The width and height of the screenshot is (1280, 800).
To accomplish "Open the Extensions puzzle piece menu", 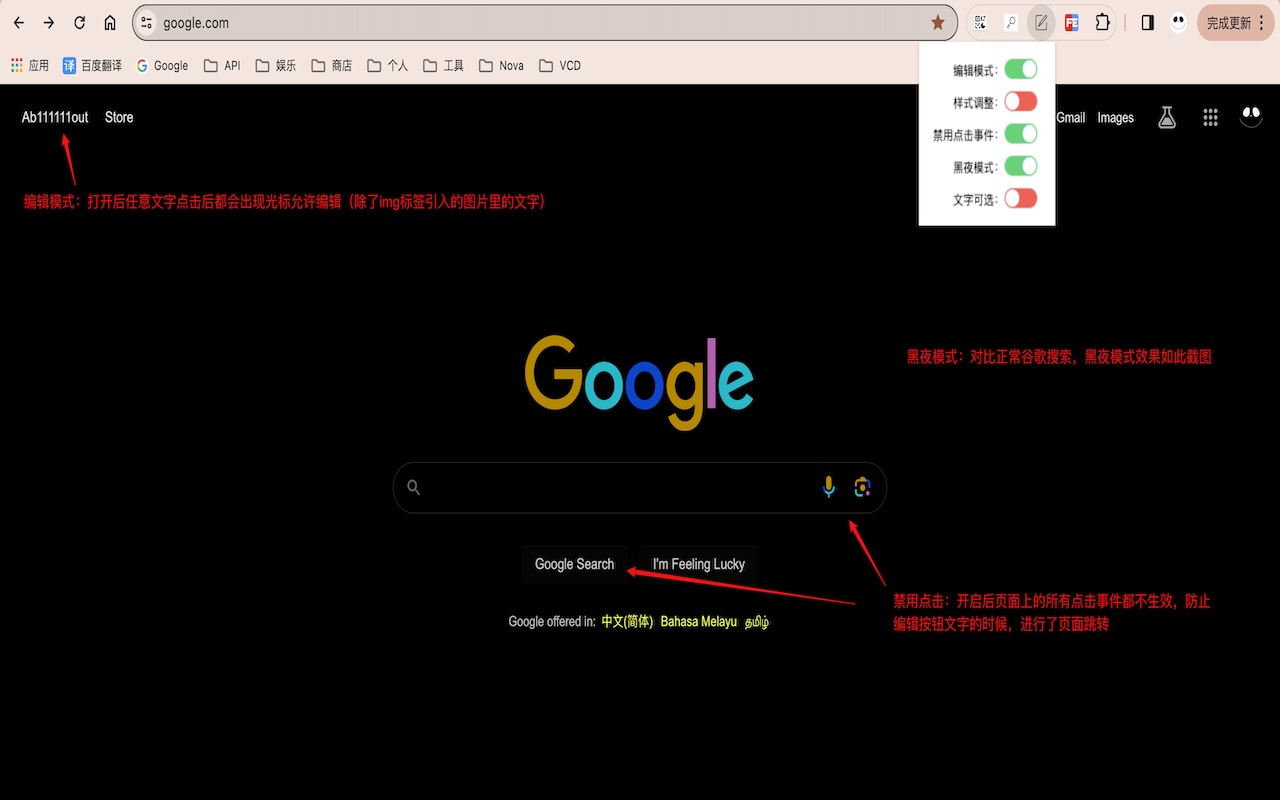I will 1102,23.
